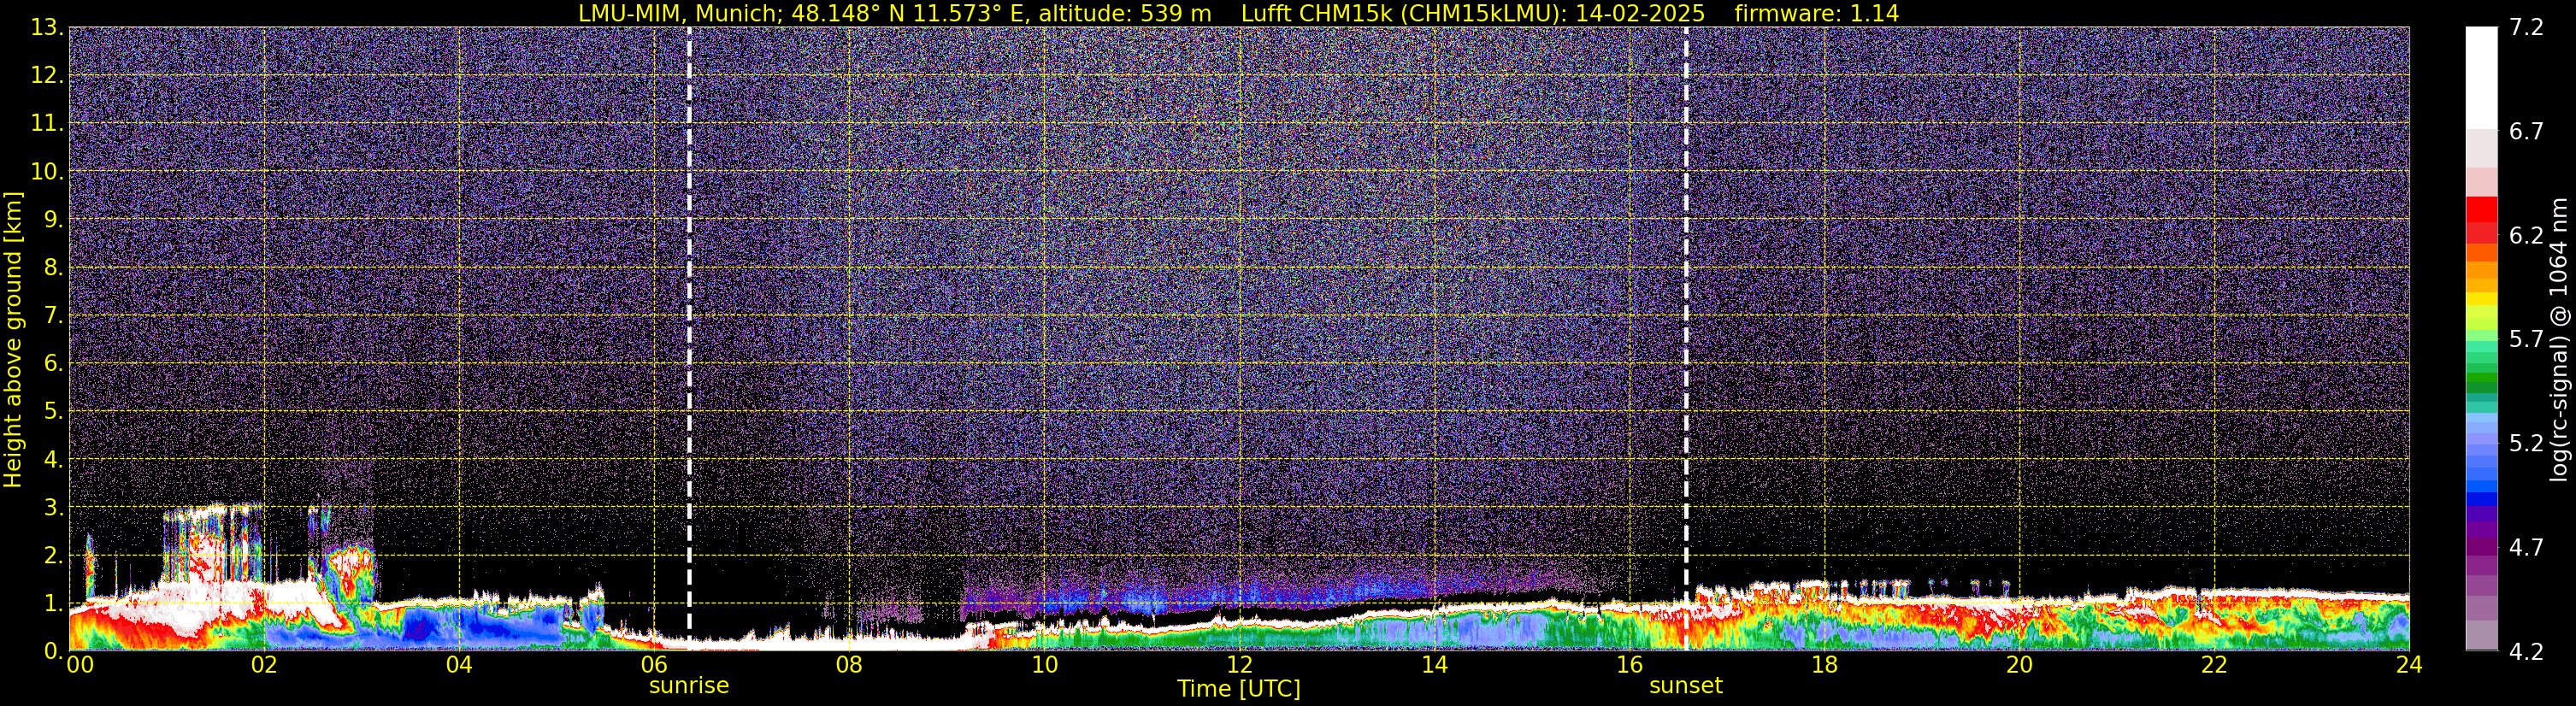Click the 08 tick label on time axis
2576x706 pixels.
point(849,665)
